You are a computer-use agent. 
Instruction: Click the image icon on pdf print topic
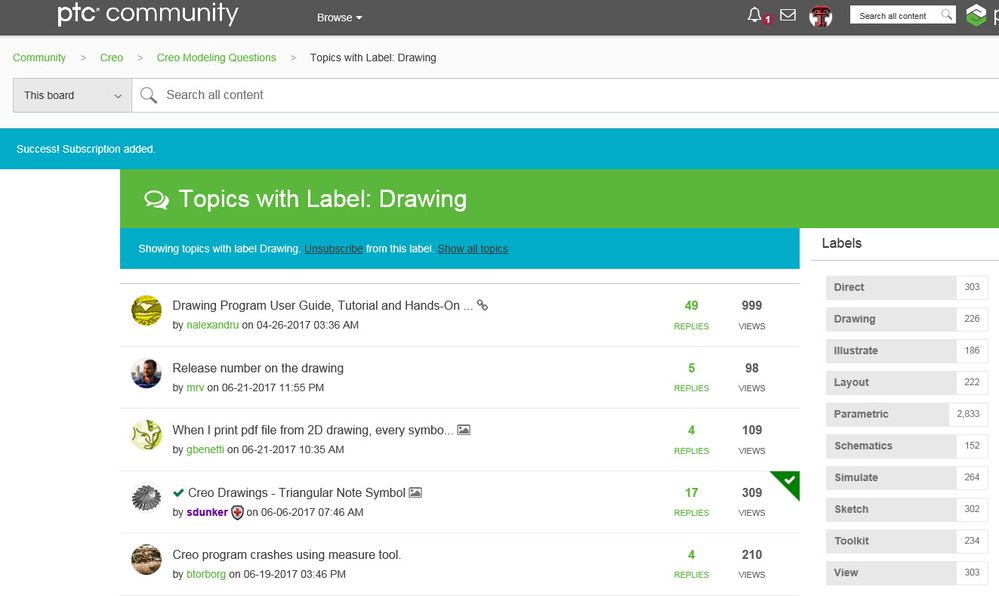464,430
